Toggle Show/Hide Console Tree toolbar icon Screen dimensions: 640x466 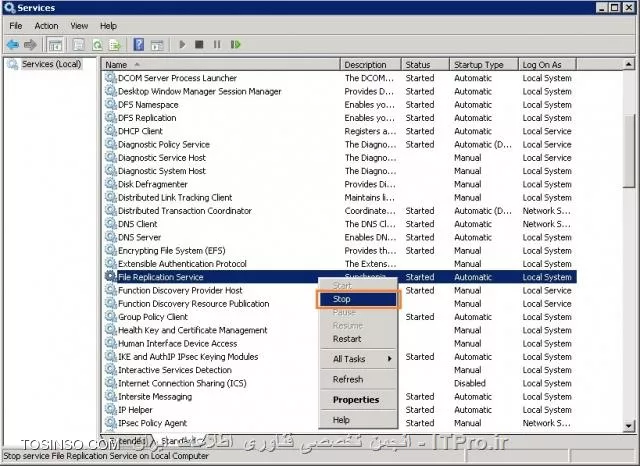55,44
